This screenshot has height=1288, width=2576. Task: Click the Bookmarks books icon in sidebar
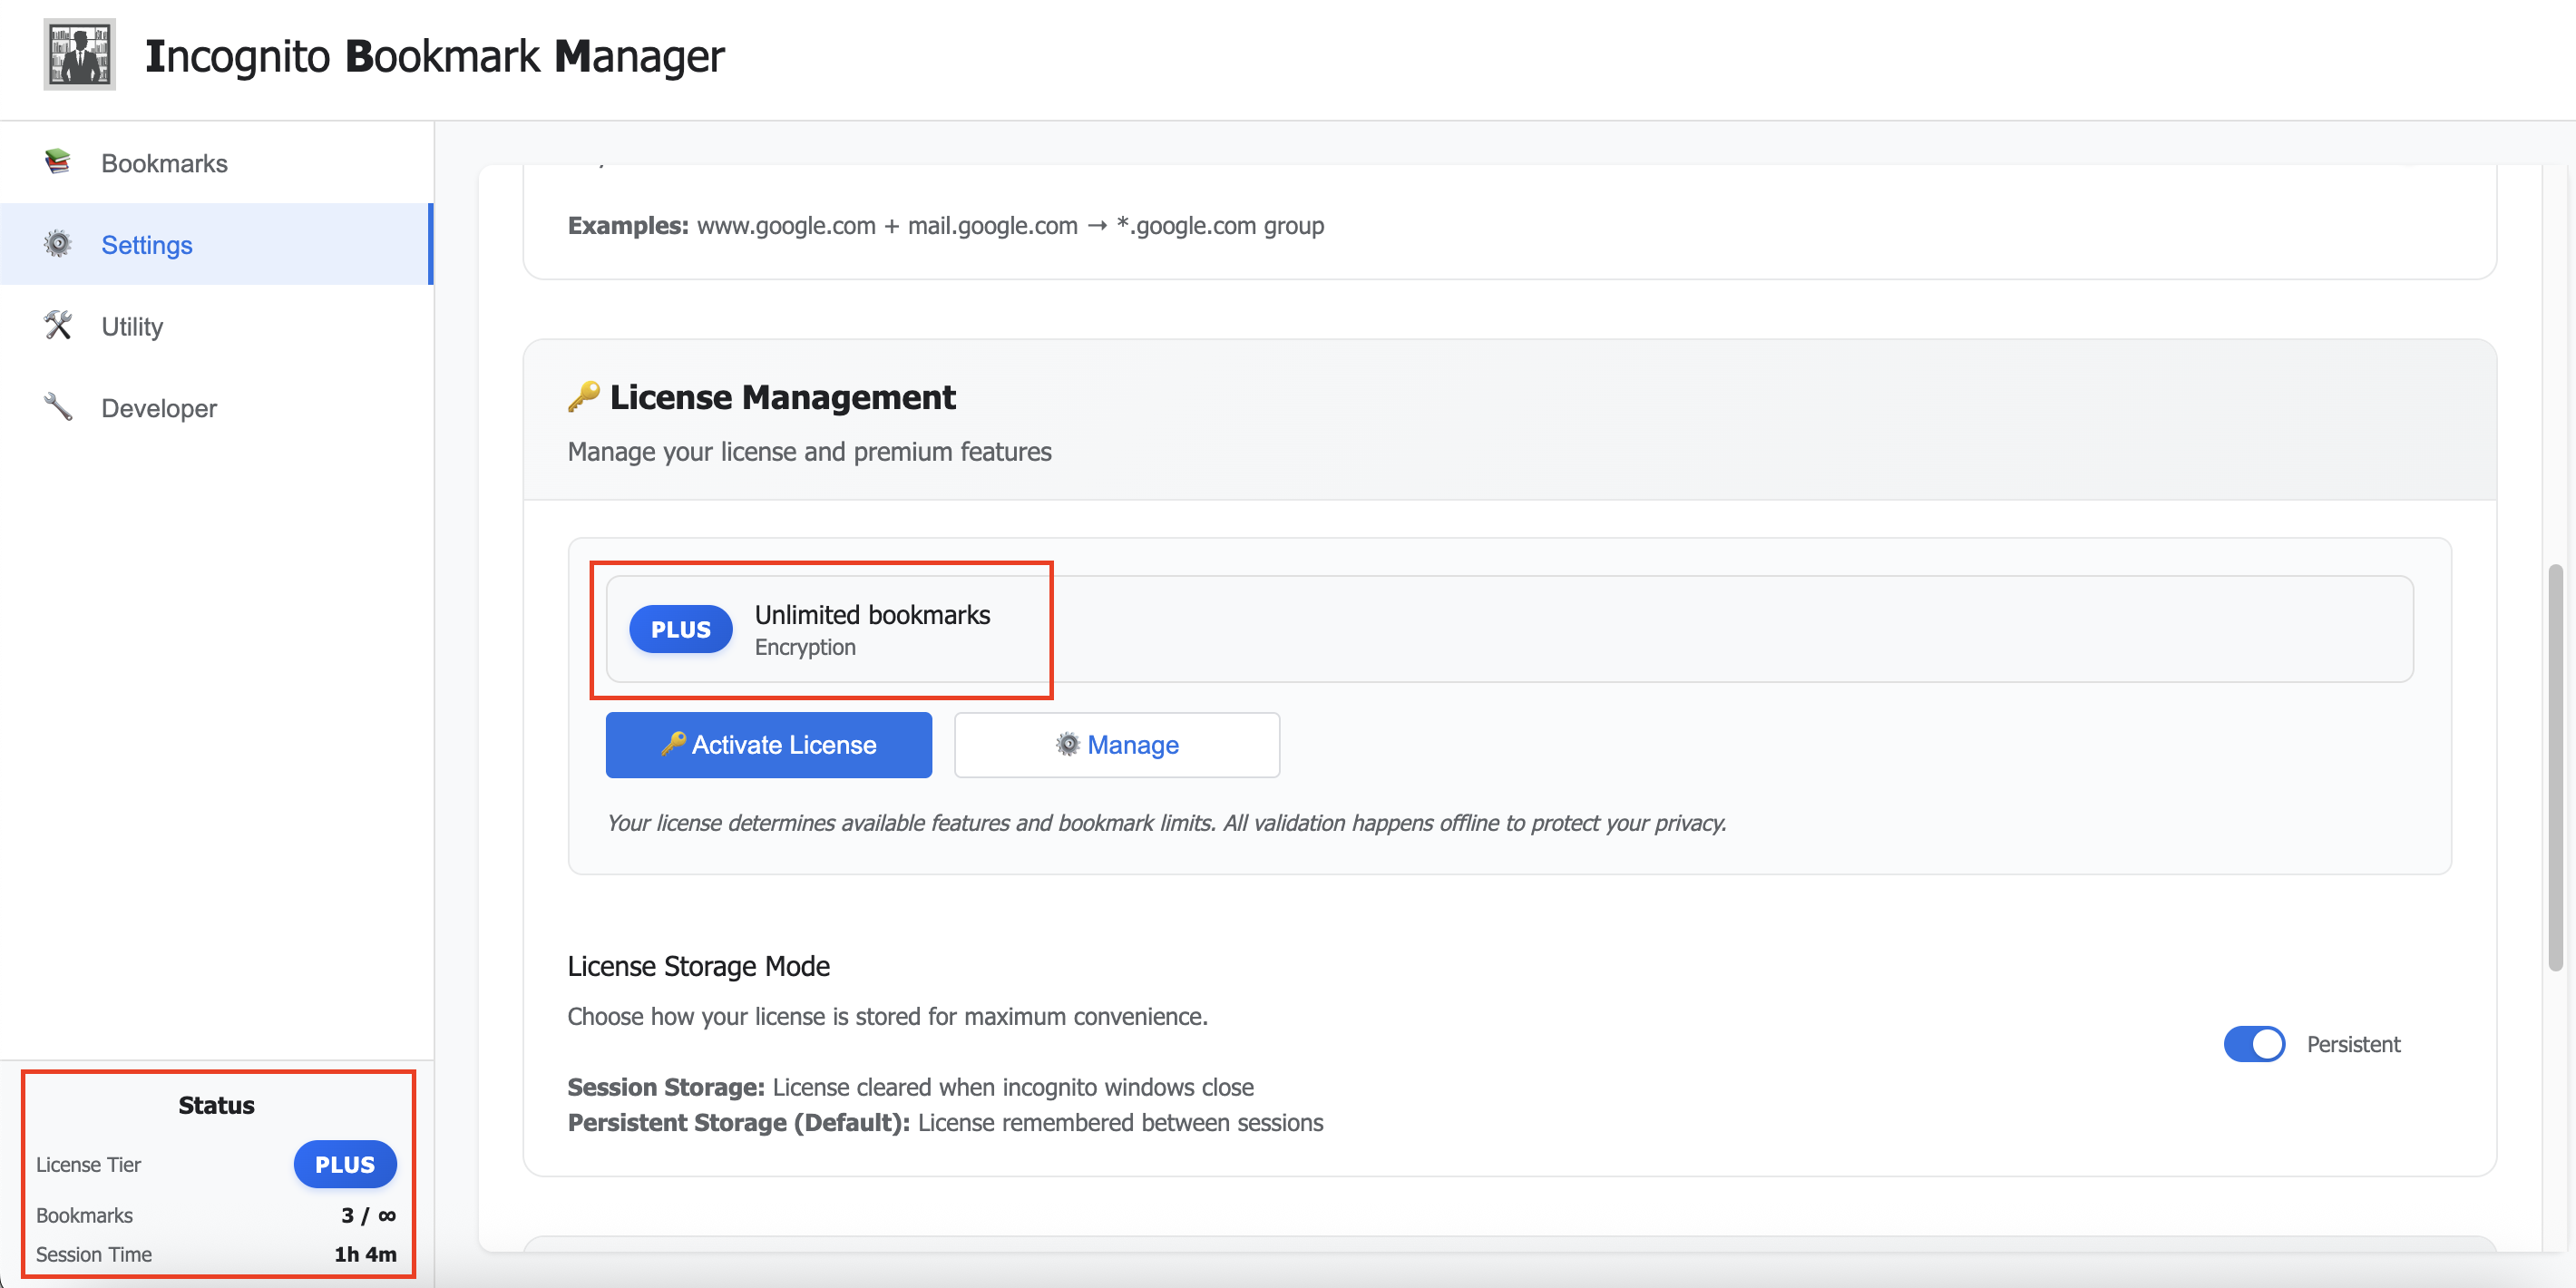click(58, 162)
